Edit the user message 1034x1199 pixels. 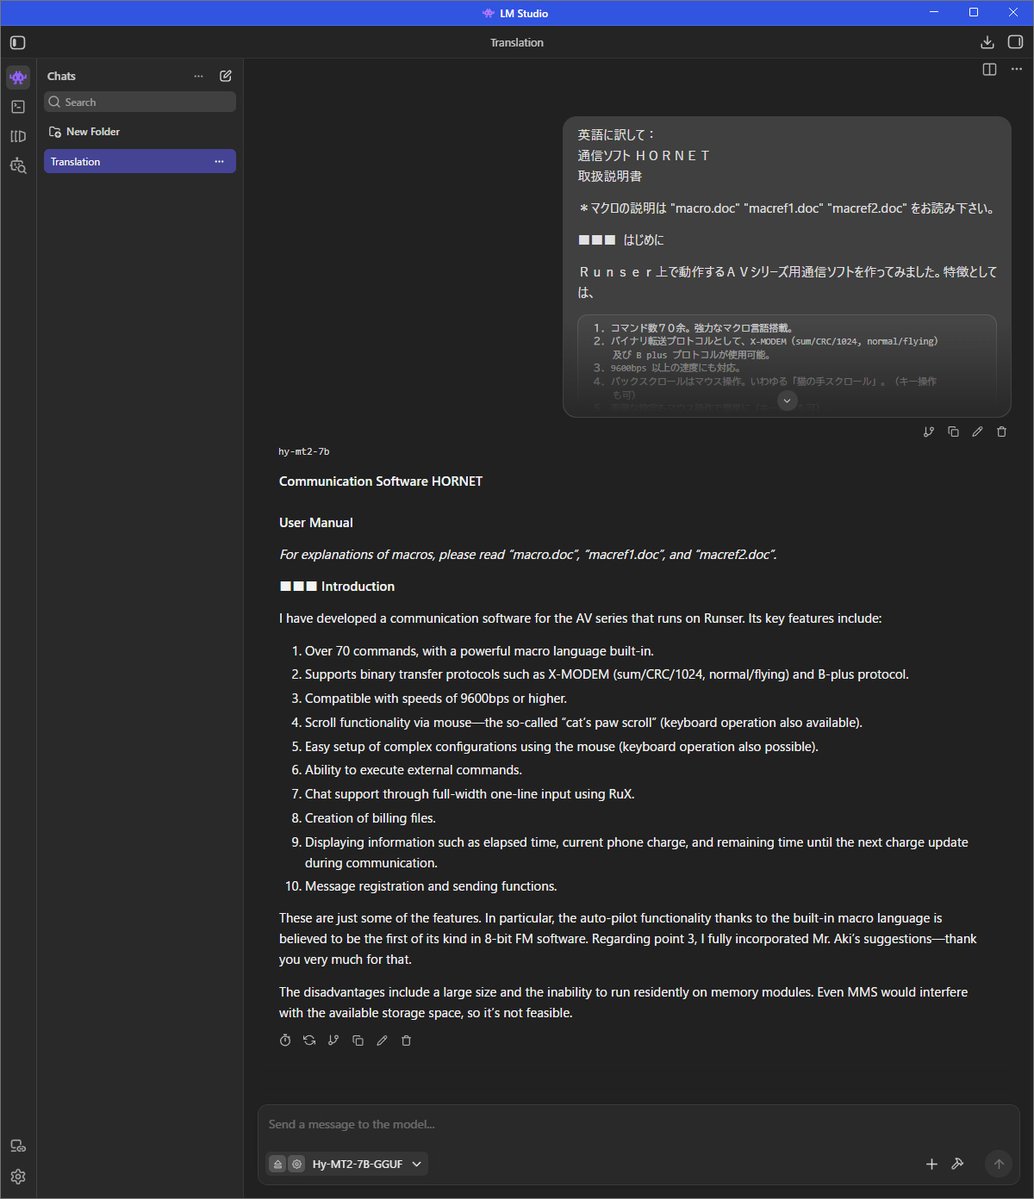click(x=977, y=432)
